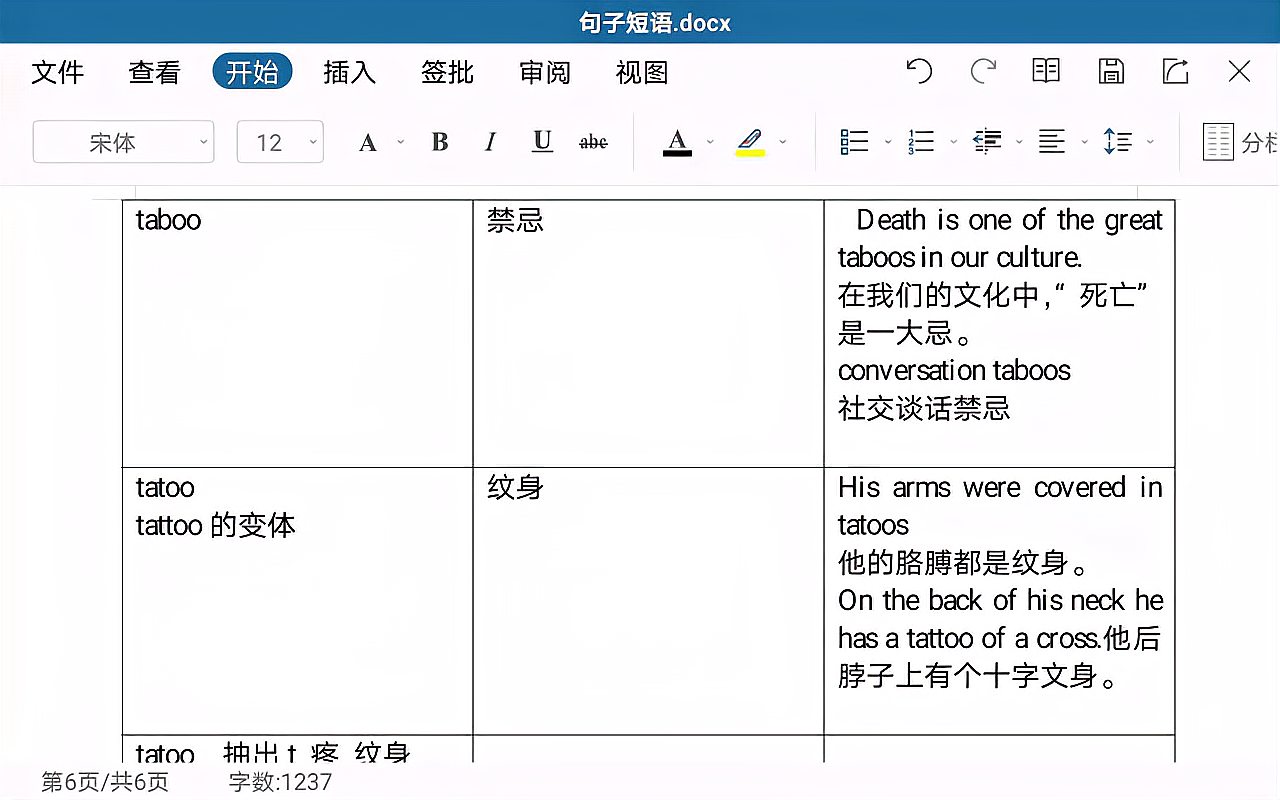This screenshot has height=800, width=1280.
Task: Click the text conversation taboos
Action: click(x=954, y=371)
